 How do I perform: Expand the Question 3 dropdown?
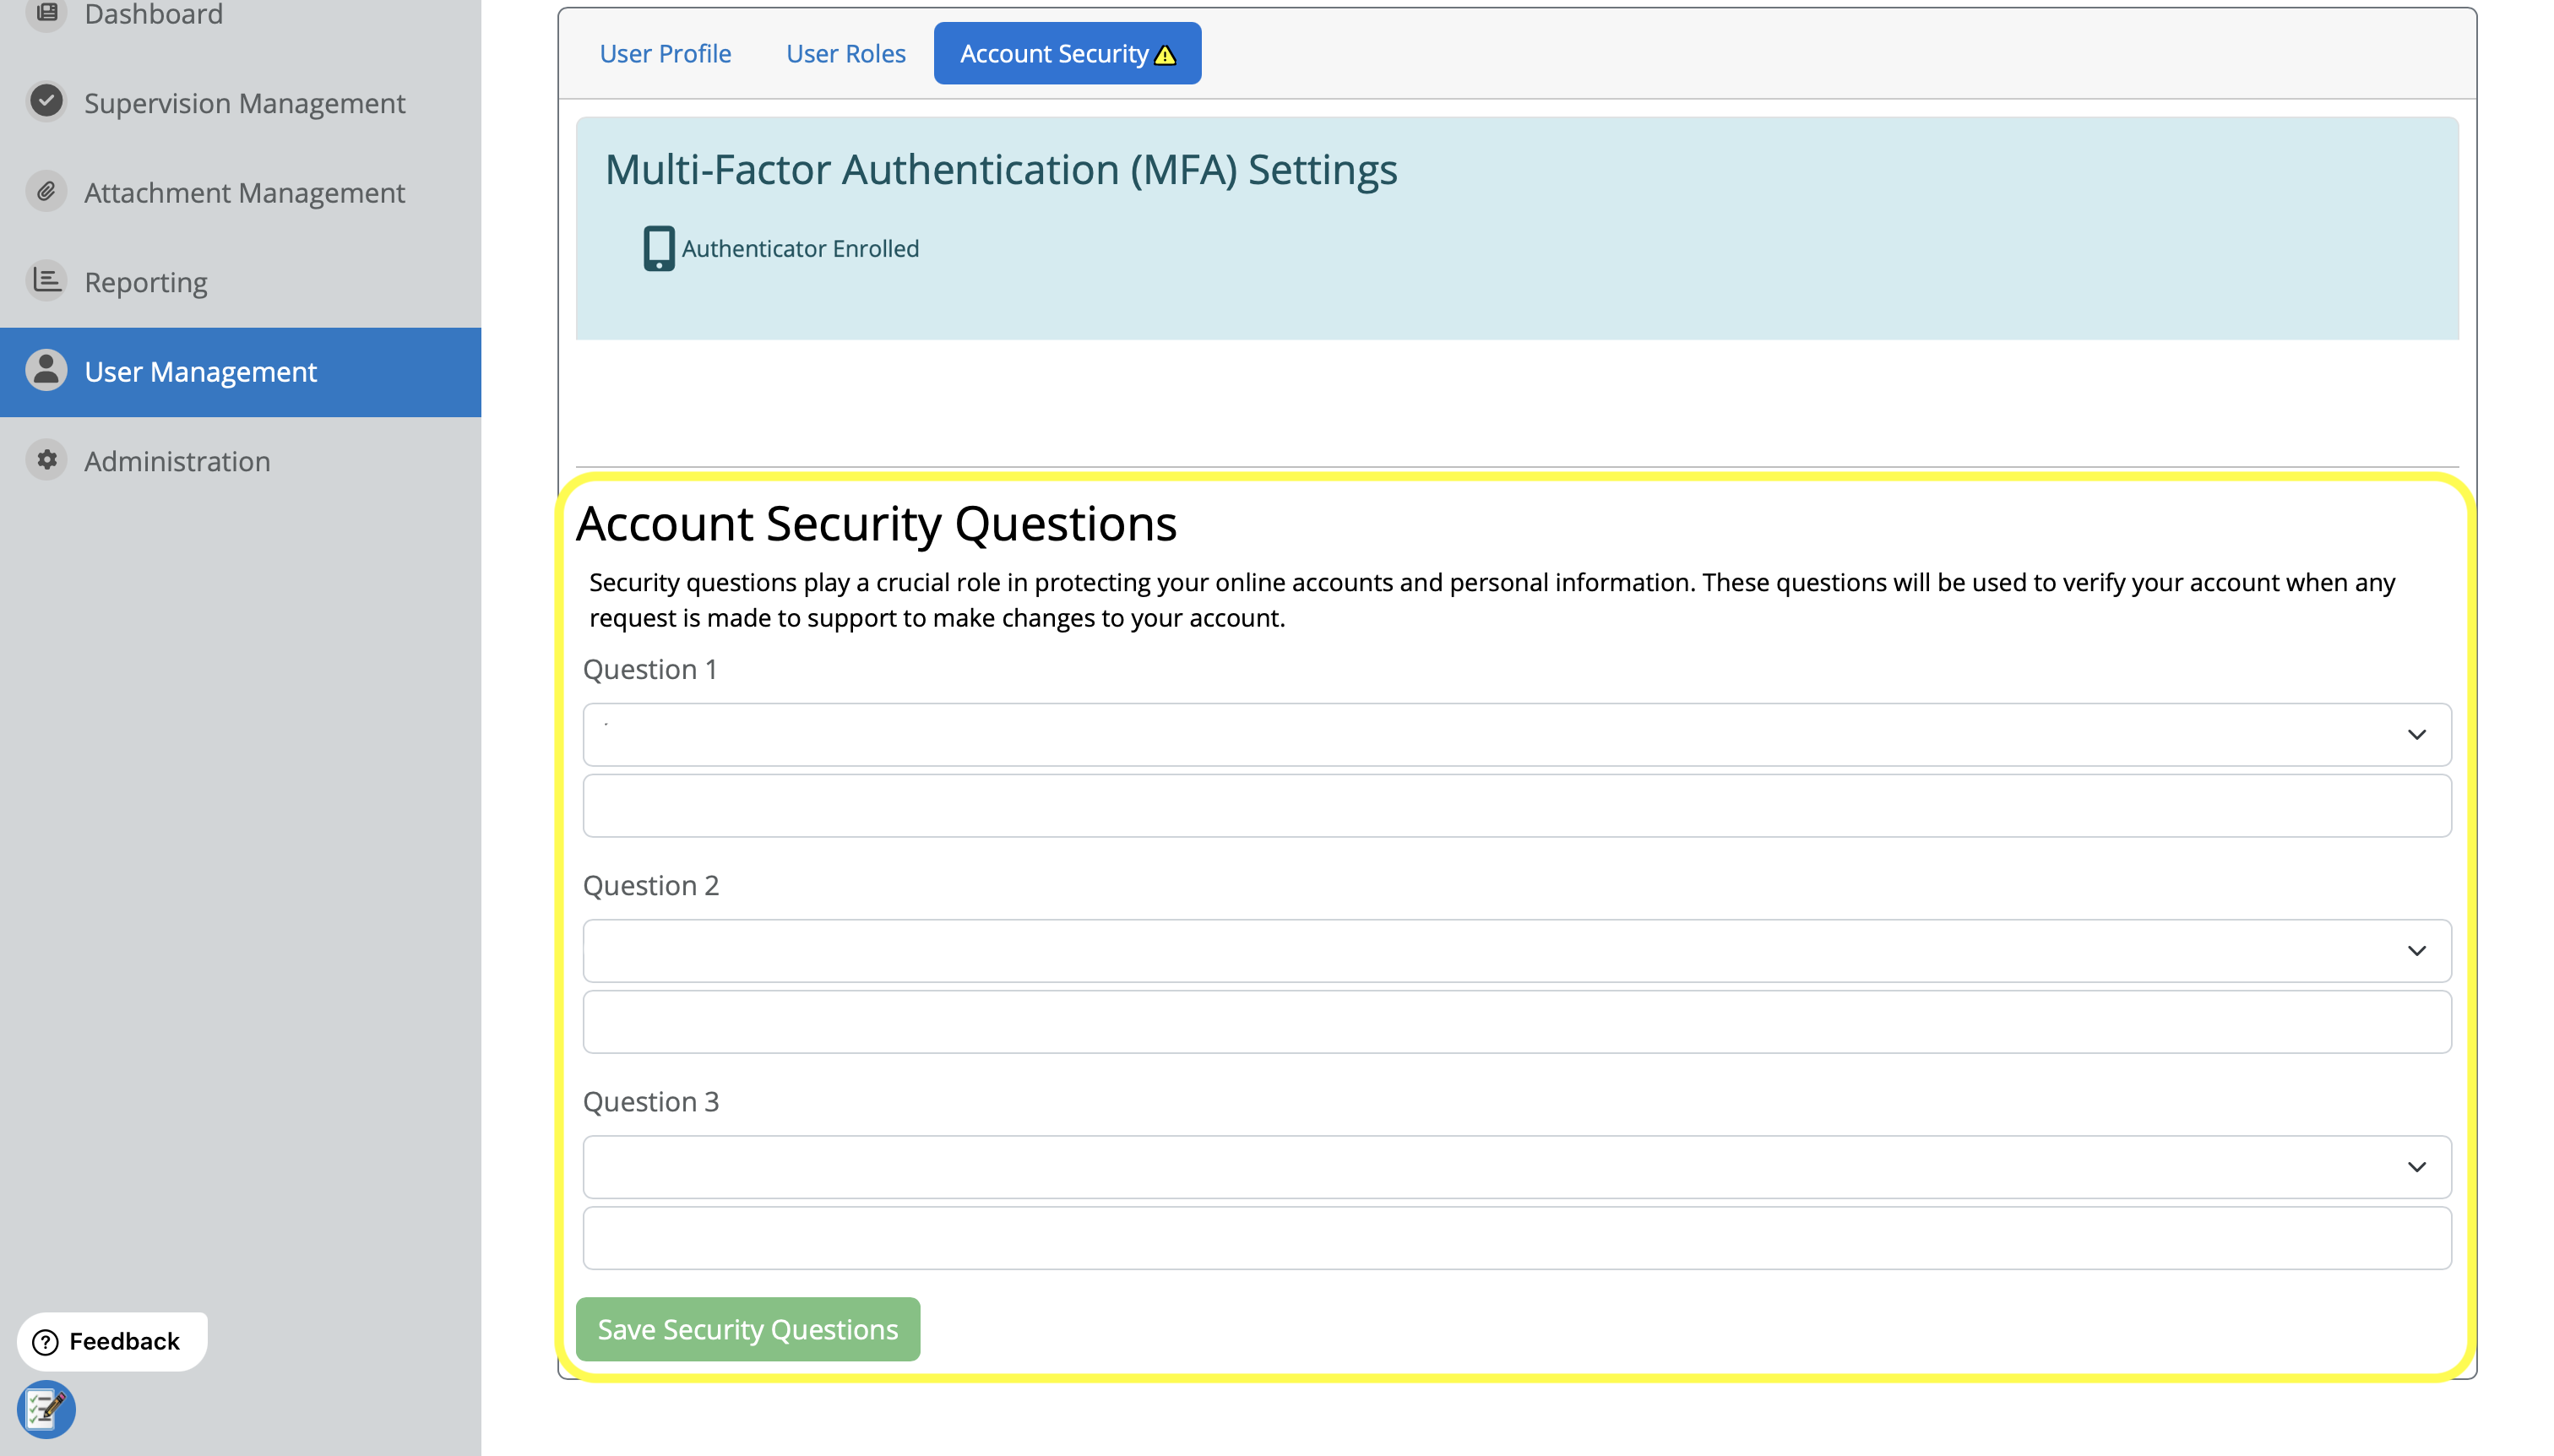pos(1516,1167)
